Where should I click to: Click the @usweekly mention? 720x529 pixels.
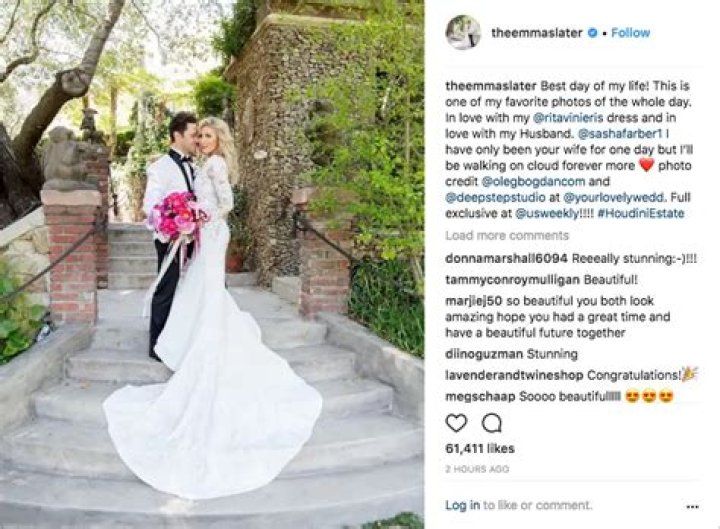547,214
